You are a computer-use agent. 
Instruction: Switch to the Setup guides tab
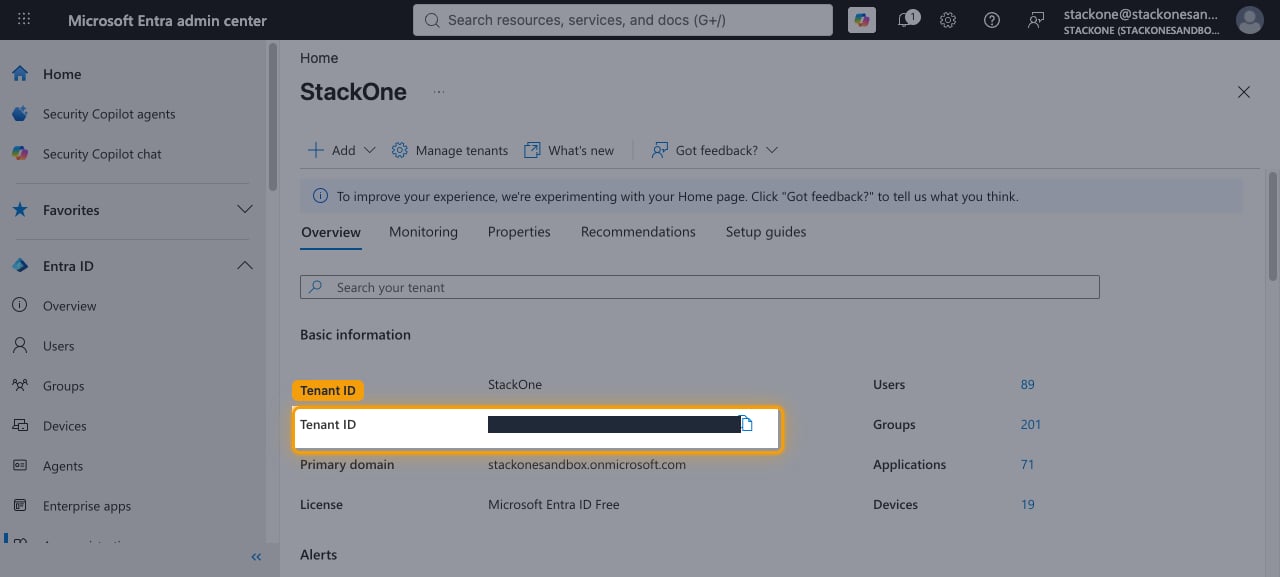pos(766,232)
